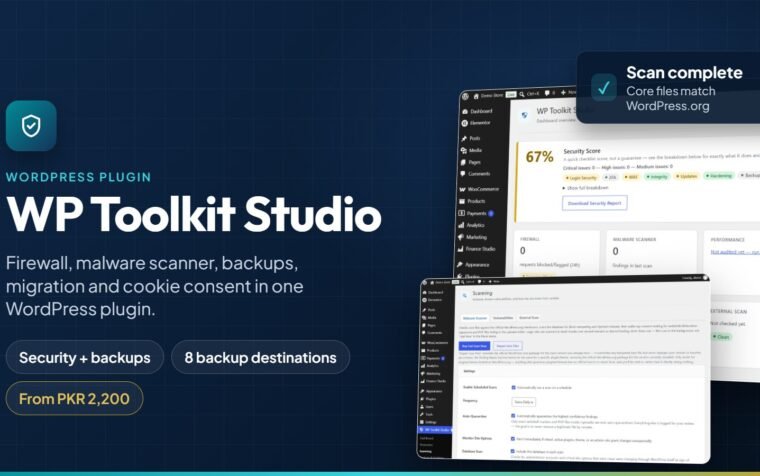Open Marketing in the back window sidebar
Viewport: 760px width, 476px height.
click(x=473, y=237)
